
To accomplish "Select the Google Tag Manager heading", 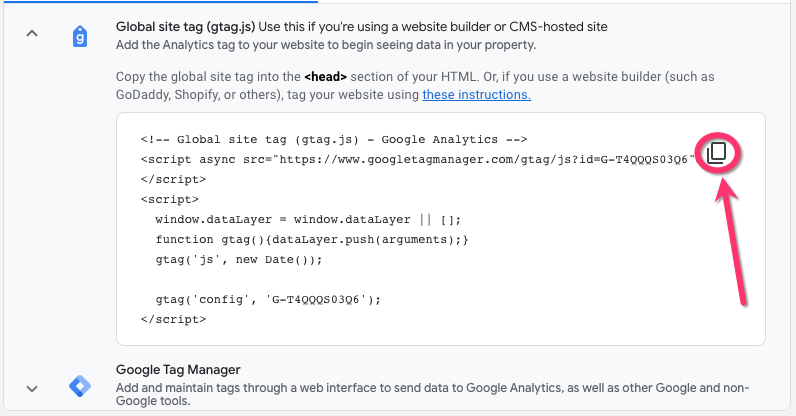I will (178, 369).
